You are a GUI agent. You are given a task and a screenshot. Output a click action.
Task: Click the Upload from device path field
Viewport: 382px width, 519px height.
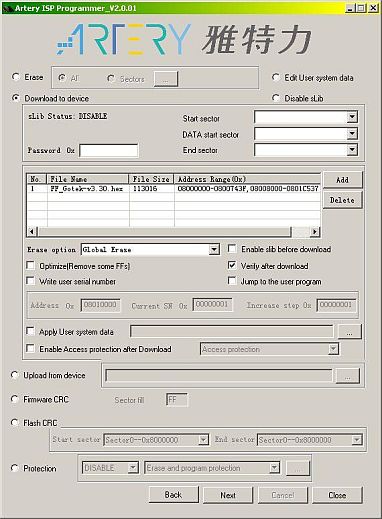point(219,376)
